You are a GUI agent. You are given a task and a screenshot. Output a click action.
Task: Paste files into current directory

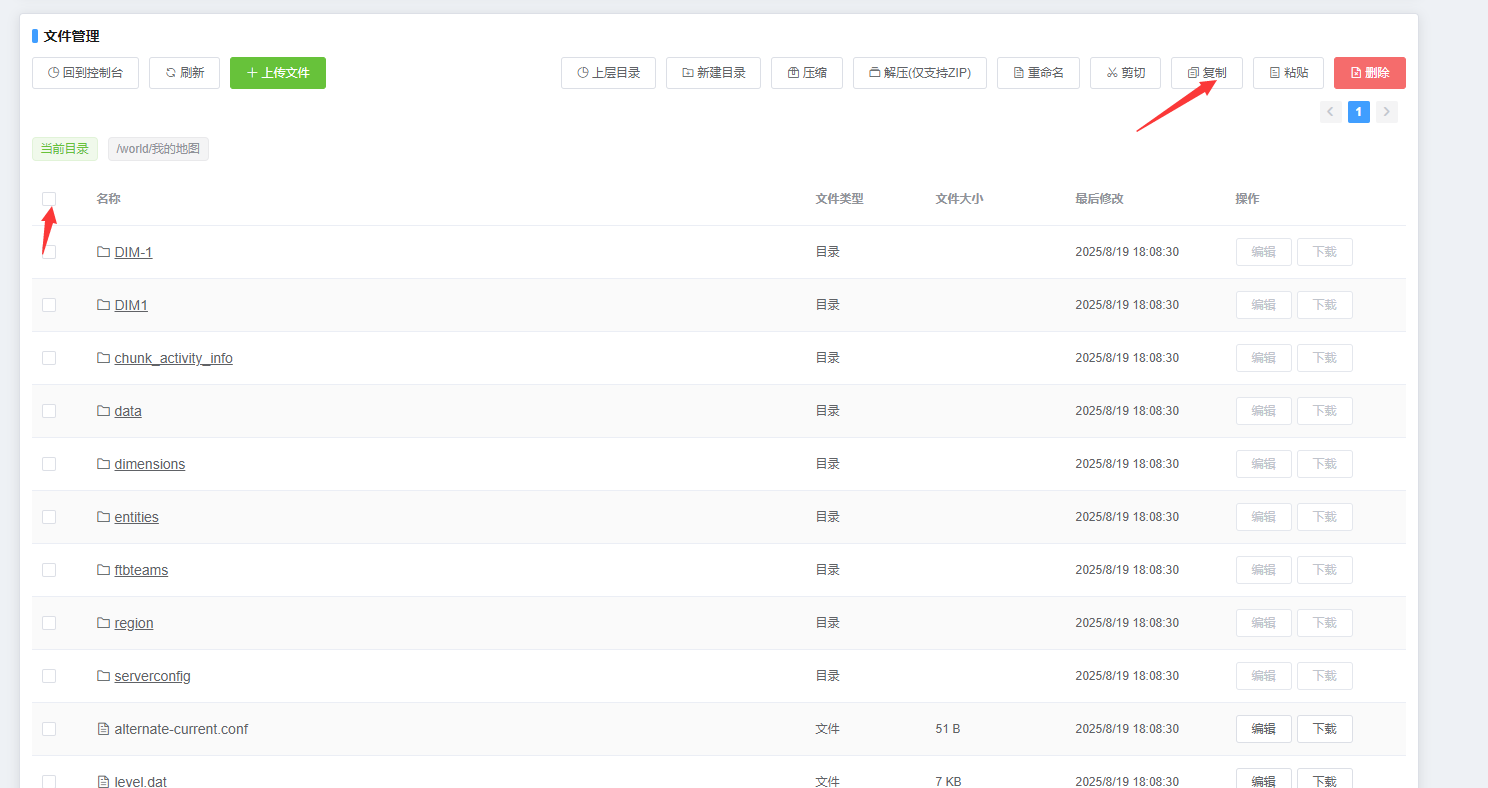point(1288,73)
